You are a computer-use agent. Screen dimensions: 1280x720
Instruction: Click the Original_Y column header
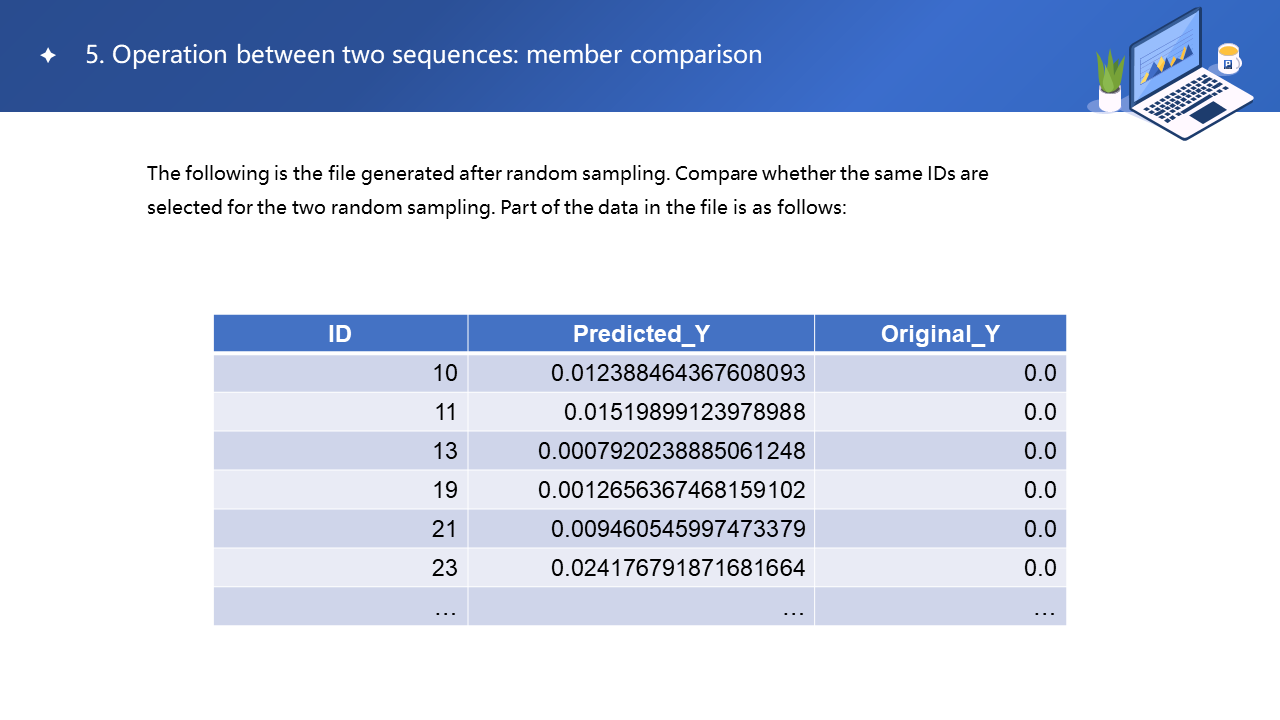pyautogui.click(x=940, y=334)
